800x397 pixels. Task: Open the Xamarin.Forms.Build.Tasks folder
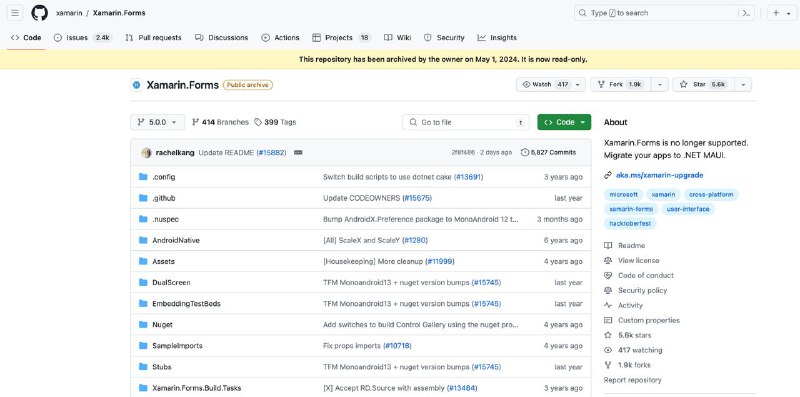click(196, 388)
